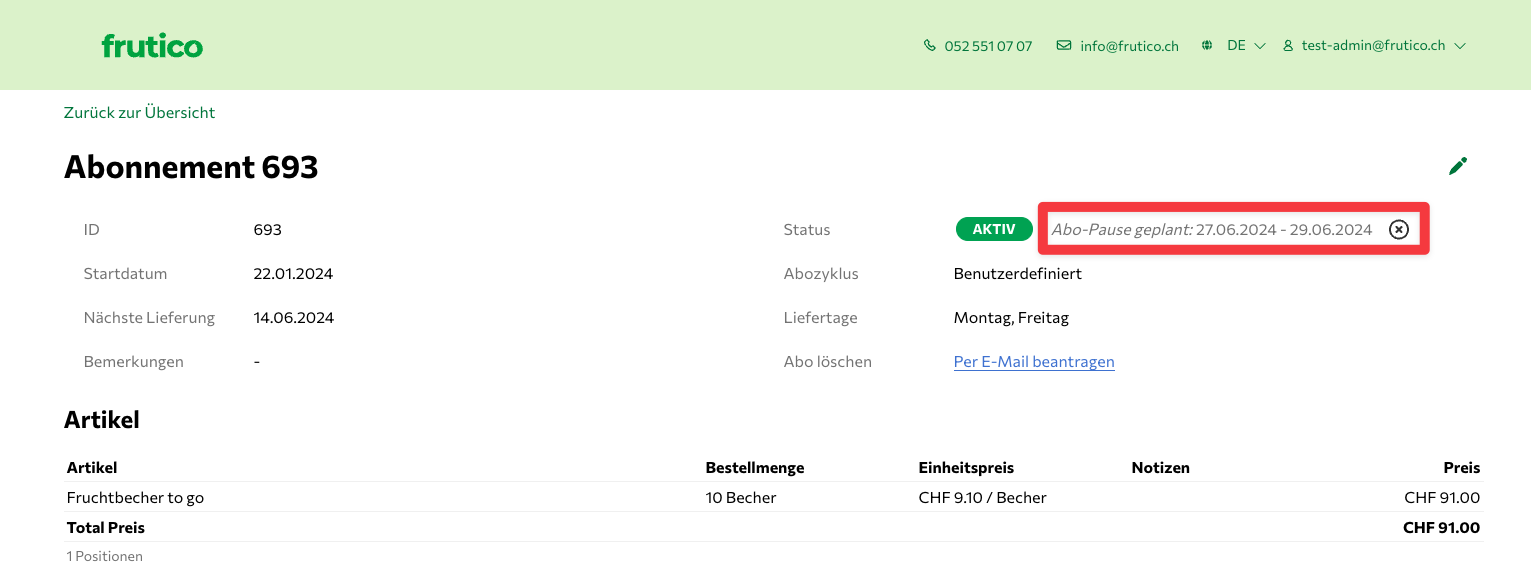This screenshot has height=575, width=1531.
Task: Select the Fruchtbecher to go row
Action: [135, 498]
